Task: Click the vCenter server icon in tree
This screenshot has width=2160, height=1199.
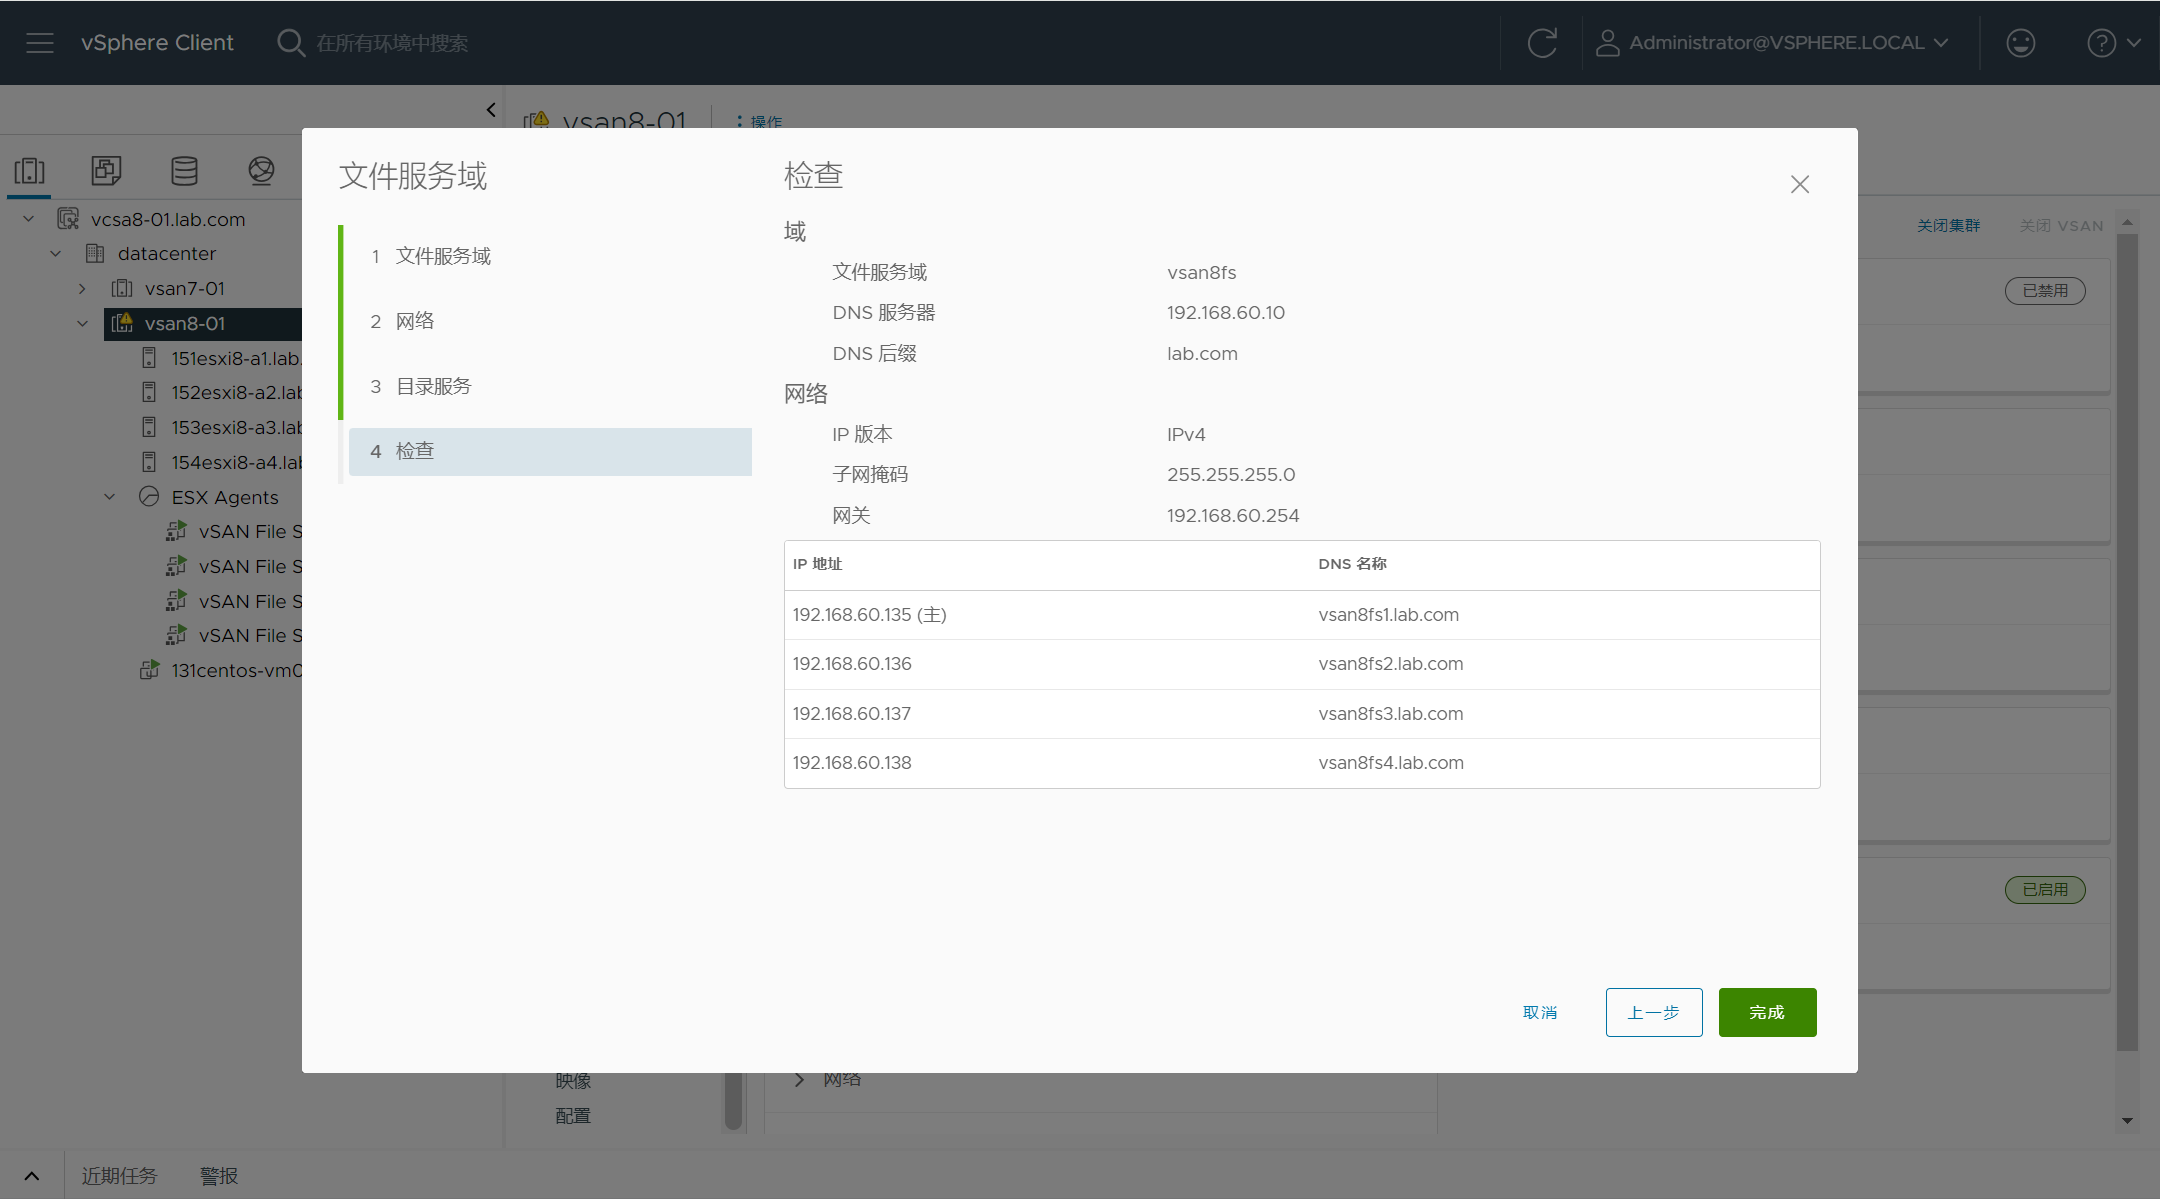Action: click(68, 218)
